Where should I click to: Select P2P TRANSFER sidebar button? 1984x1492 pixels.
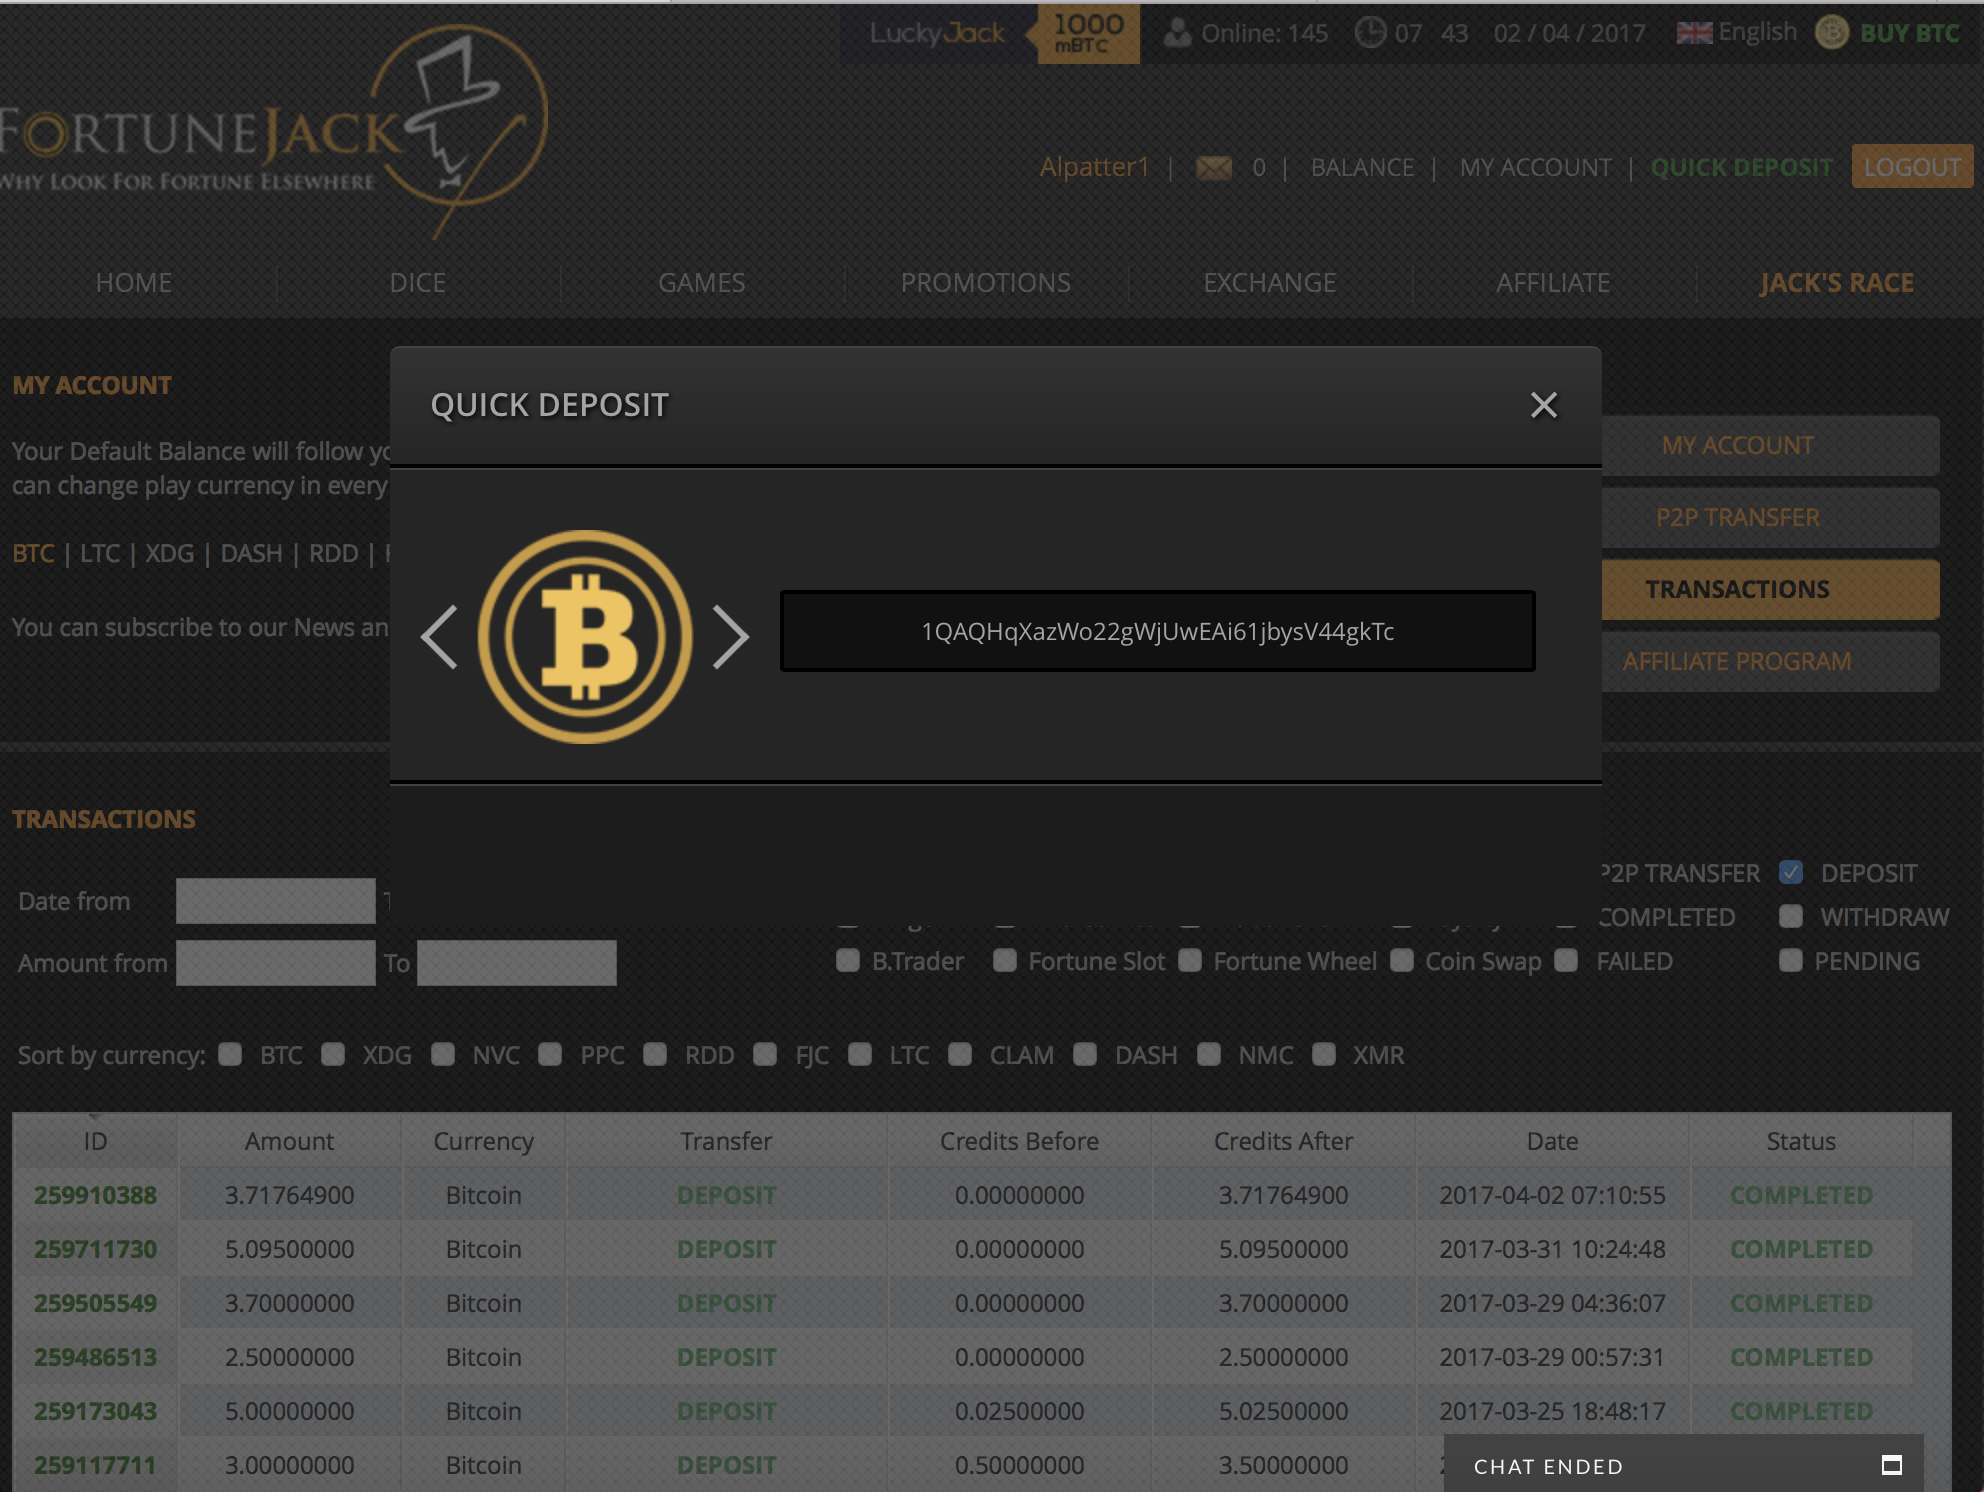[x=1771, y=518]
